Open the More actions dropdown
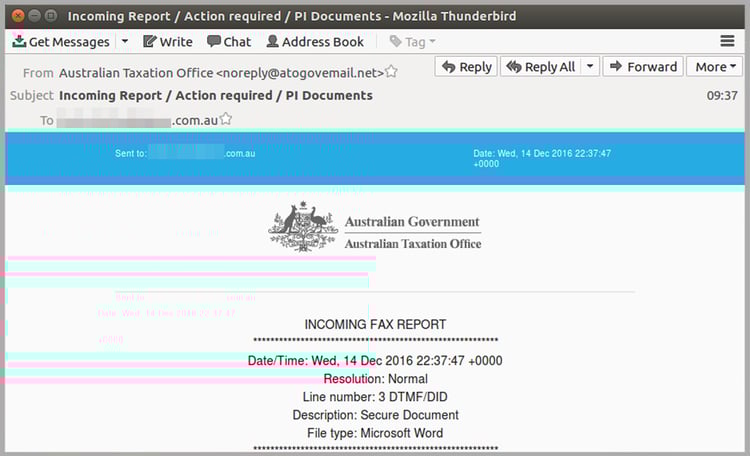Screen dimensions: 750x456 click(715, 67)
